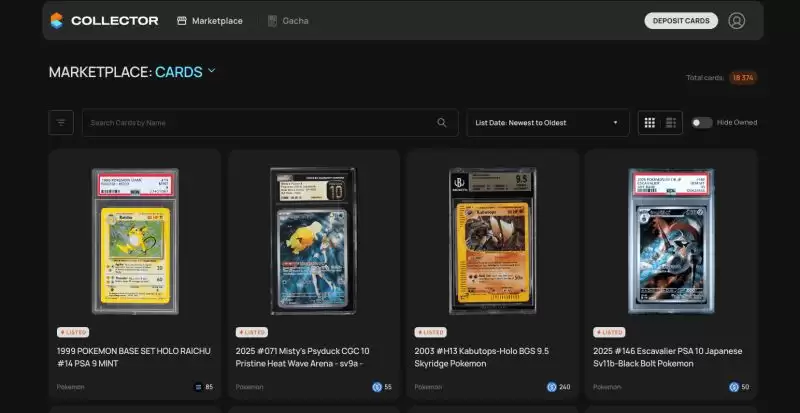
Task: Click the Collector logo icon
Action: click(57, 21)
